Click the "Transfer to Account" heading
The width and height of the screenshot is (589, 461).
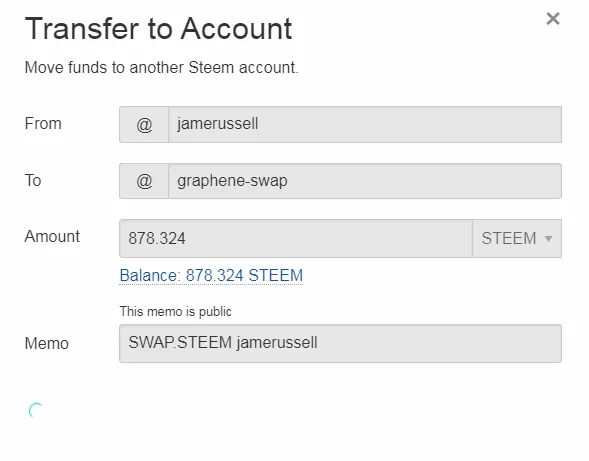point(158,29)
